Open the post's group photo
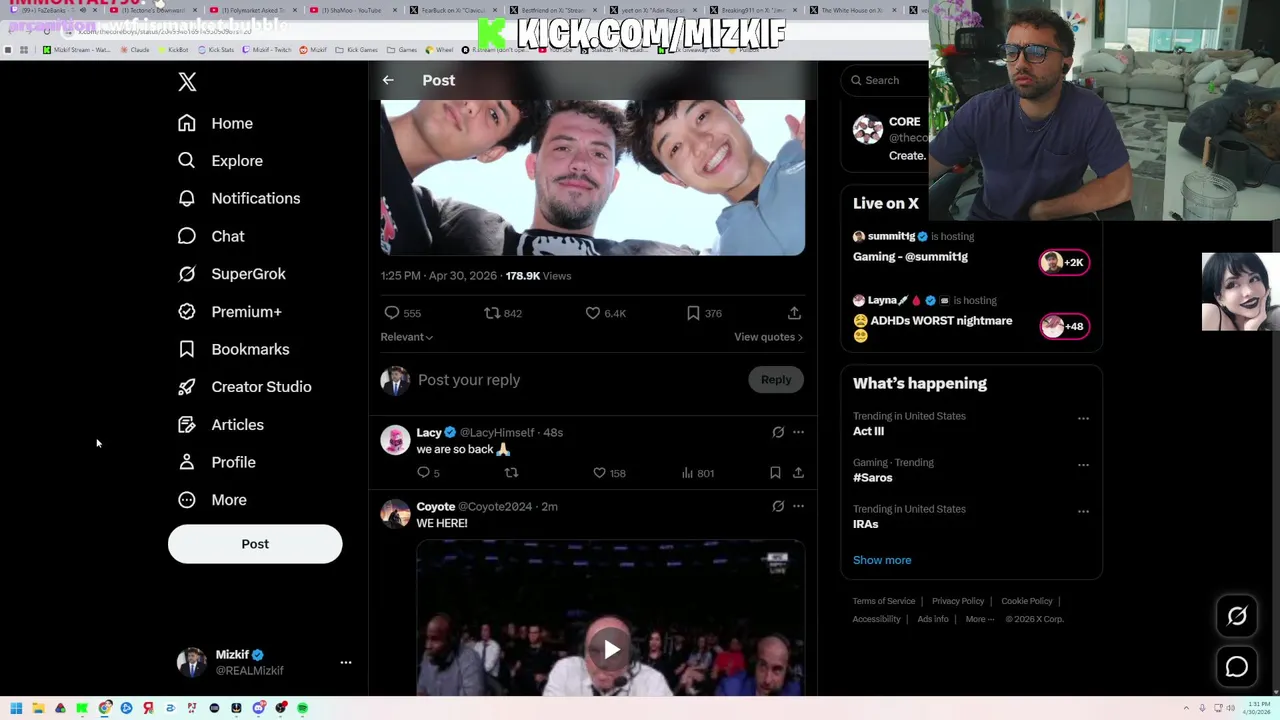This screenshot has width=1280, height=720. (x=592, y=178)
